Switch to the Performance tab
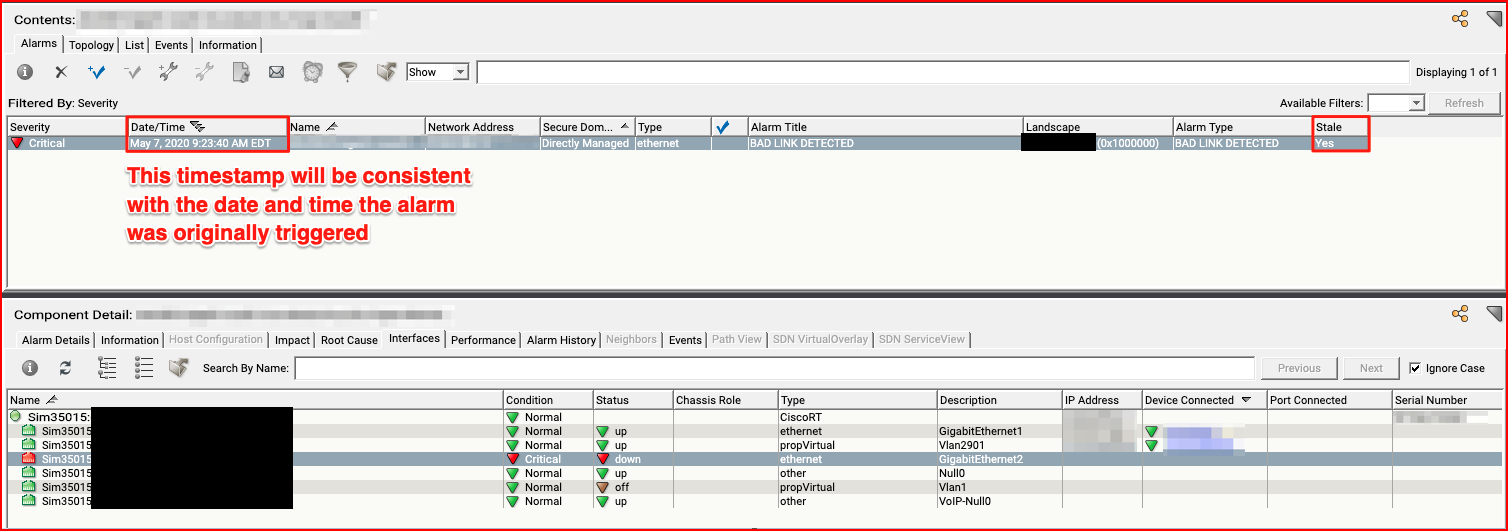The width and height of the screenshot is (1508, 531). [483, 340]
